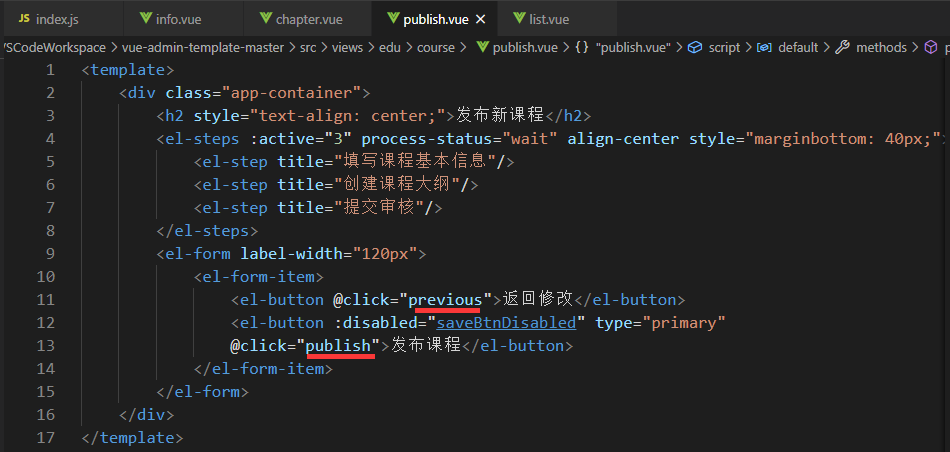Click the 发布课程 button text
This screenshot has width=950, height=452.
[426, 345]
